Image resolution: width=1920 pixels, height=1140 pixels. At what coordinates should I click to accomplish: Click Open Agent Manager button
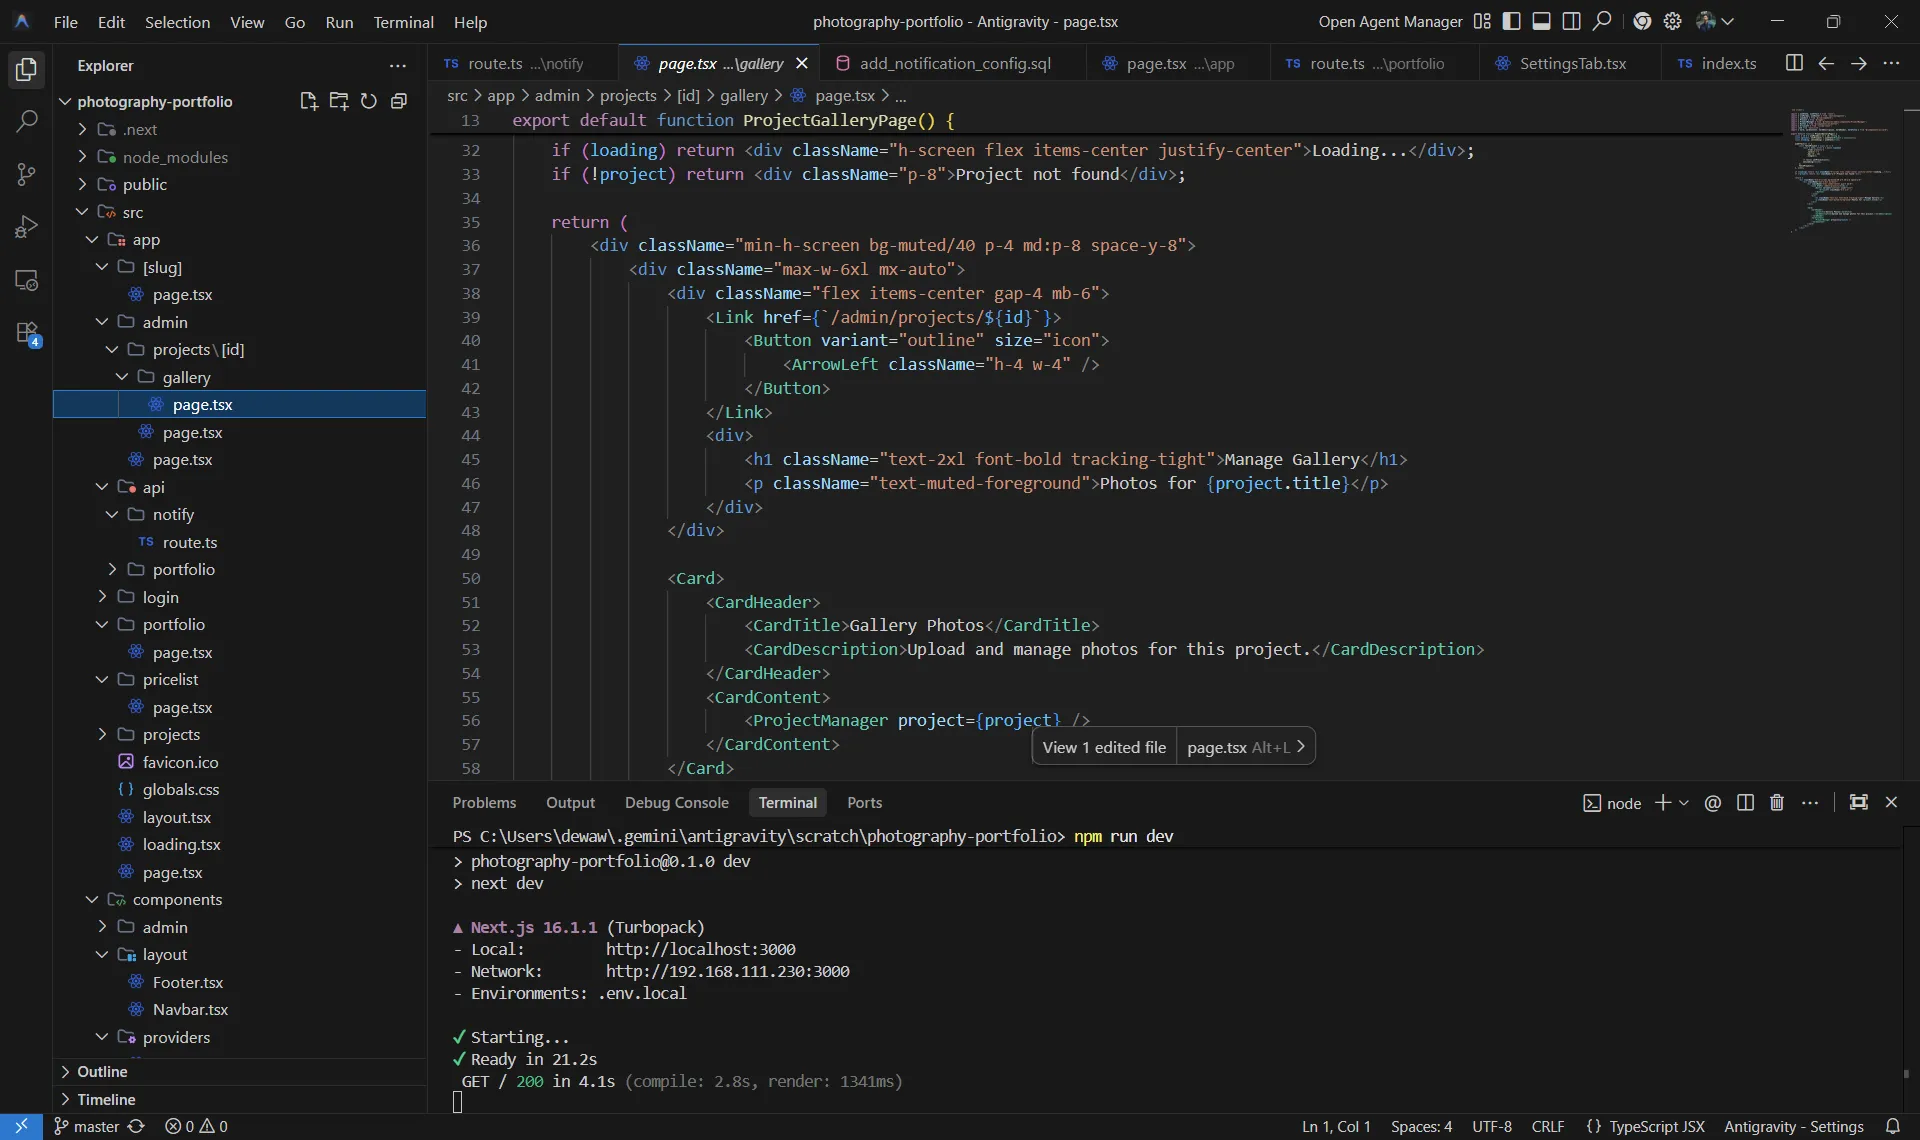coord(1389,21)
